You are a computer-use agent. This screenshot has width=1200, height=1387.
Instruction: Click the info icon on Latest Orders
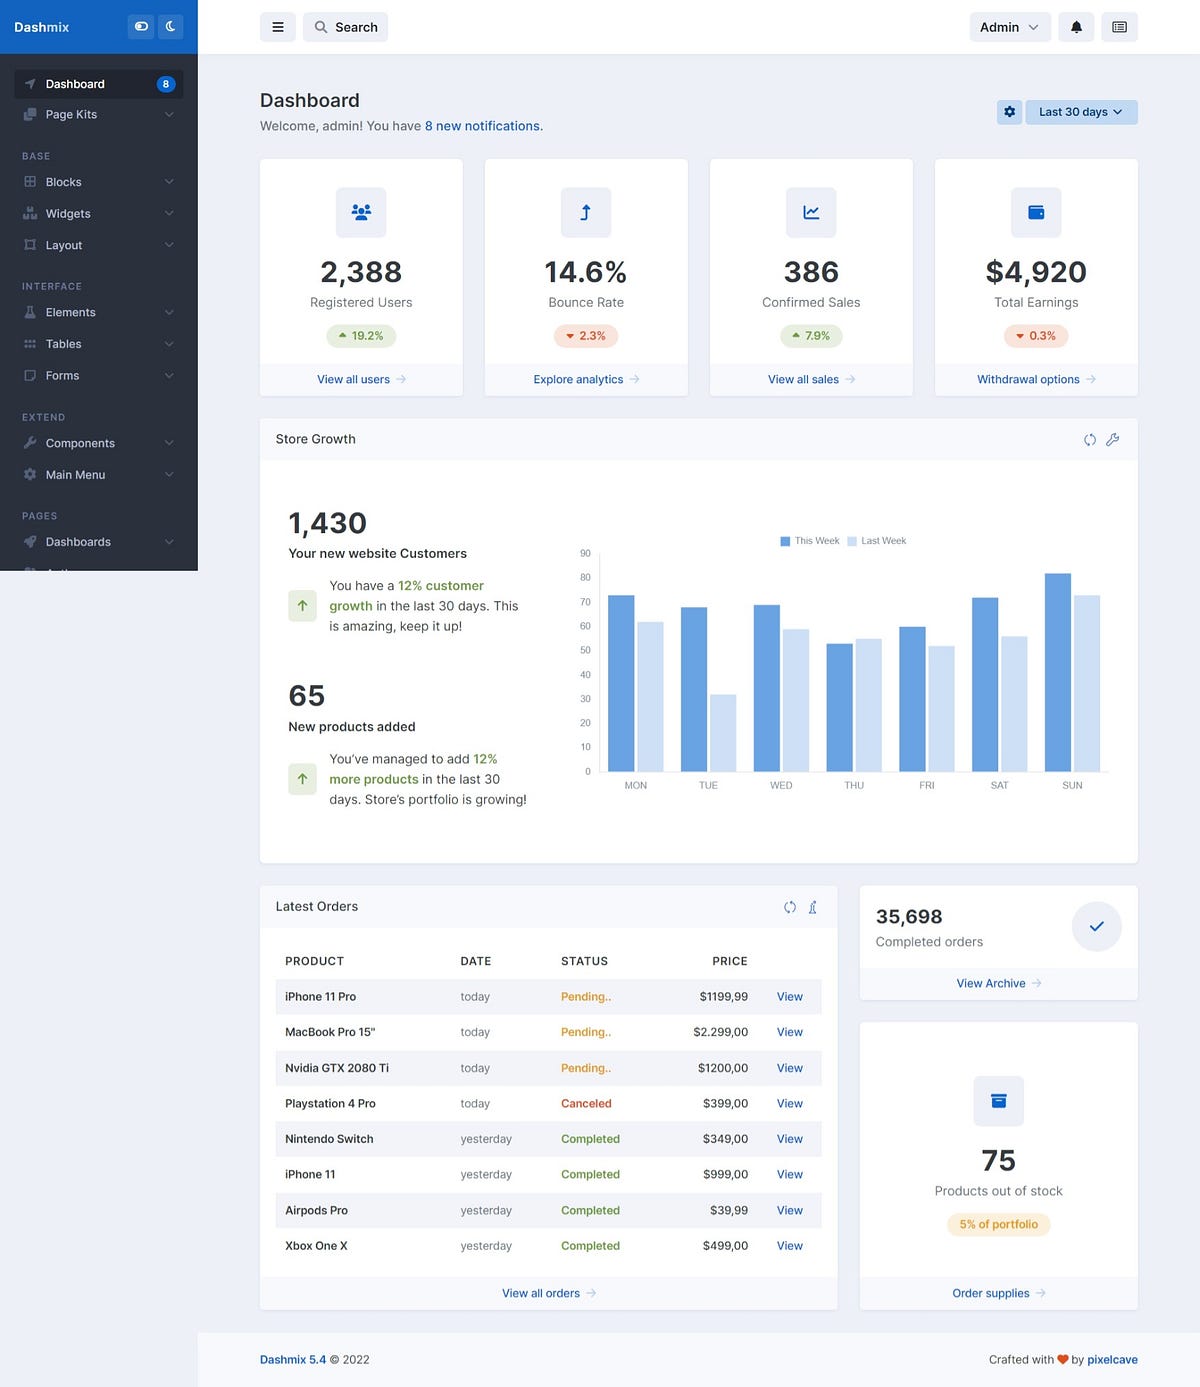[x=812, y=907]
